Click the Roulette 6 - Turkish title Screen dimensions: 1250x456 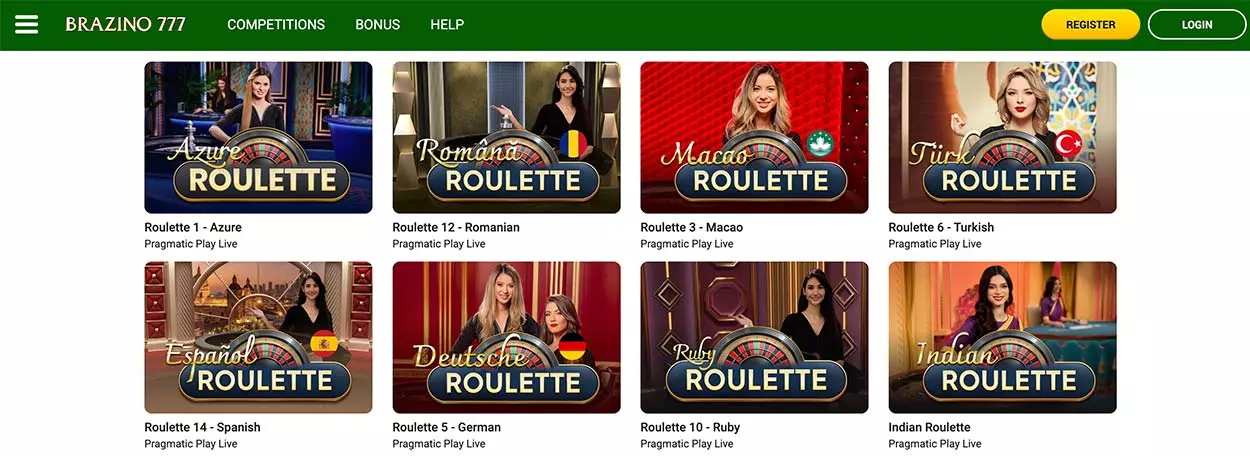click(x=941, y=227)
